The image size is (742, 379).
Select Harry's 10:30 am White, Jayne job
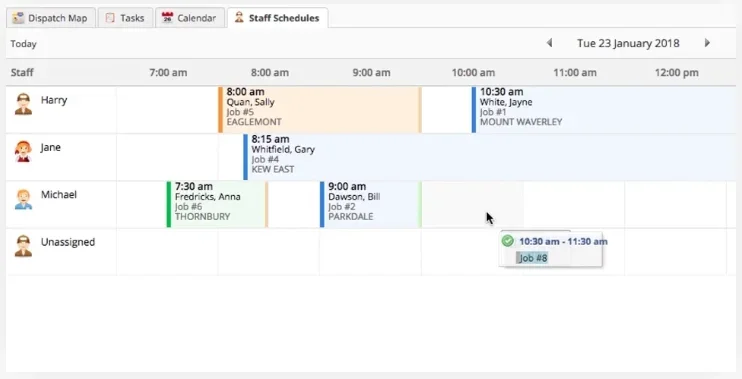604,110
